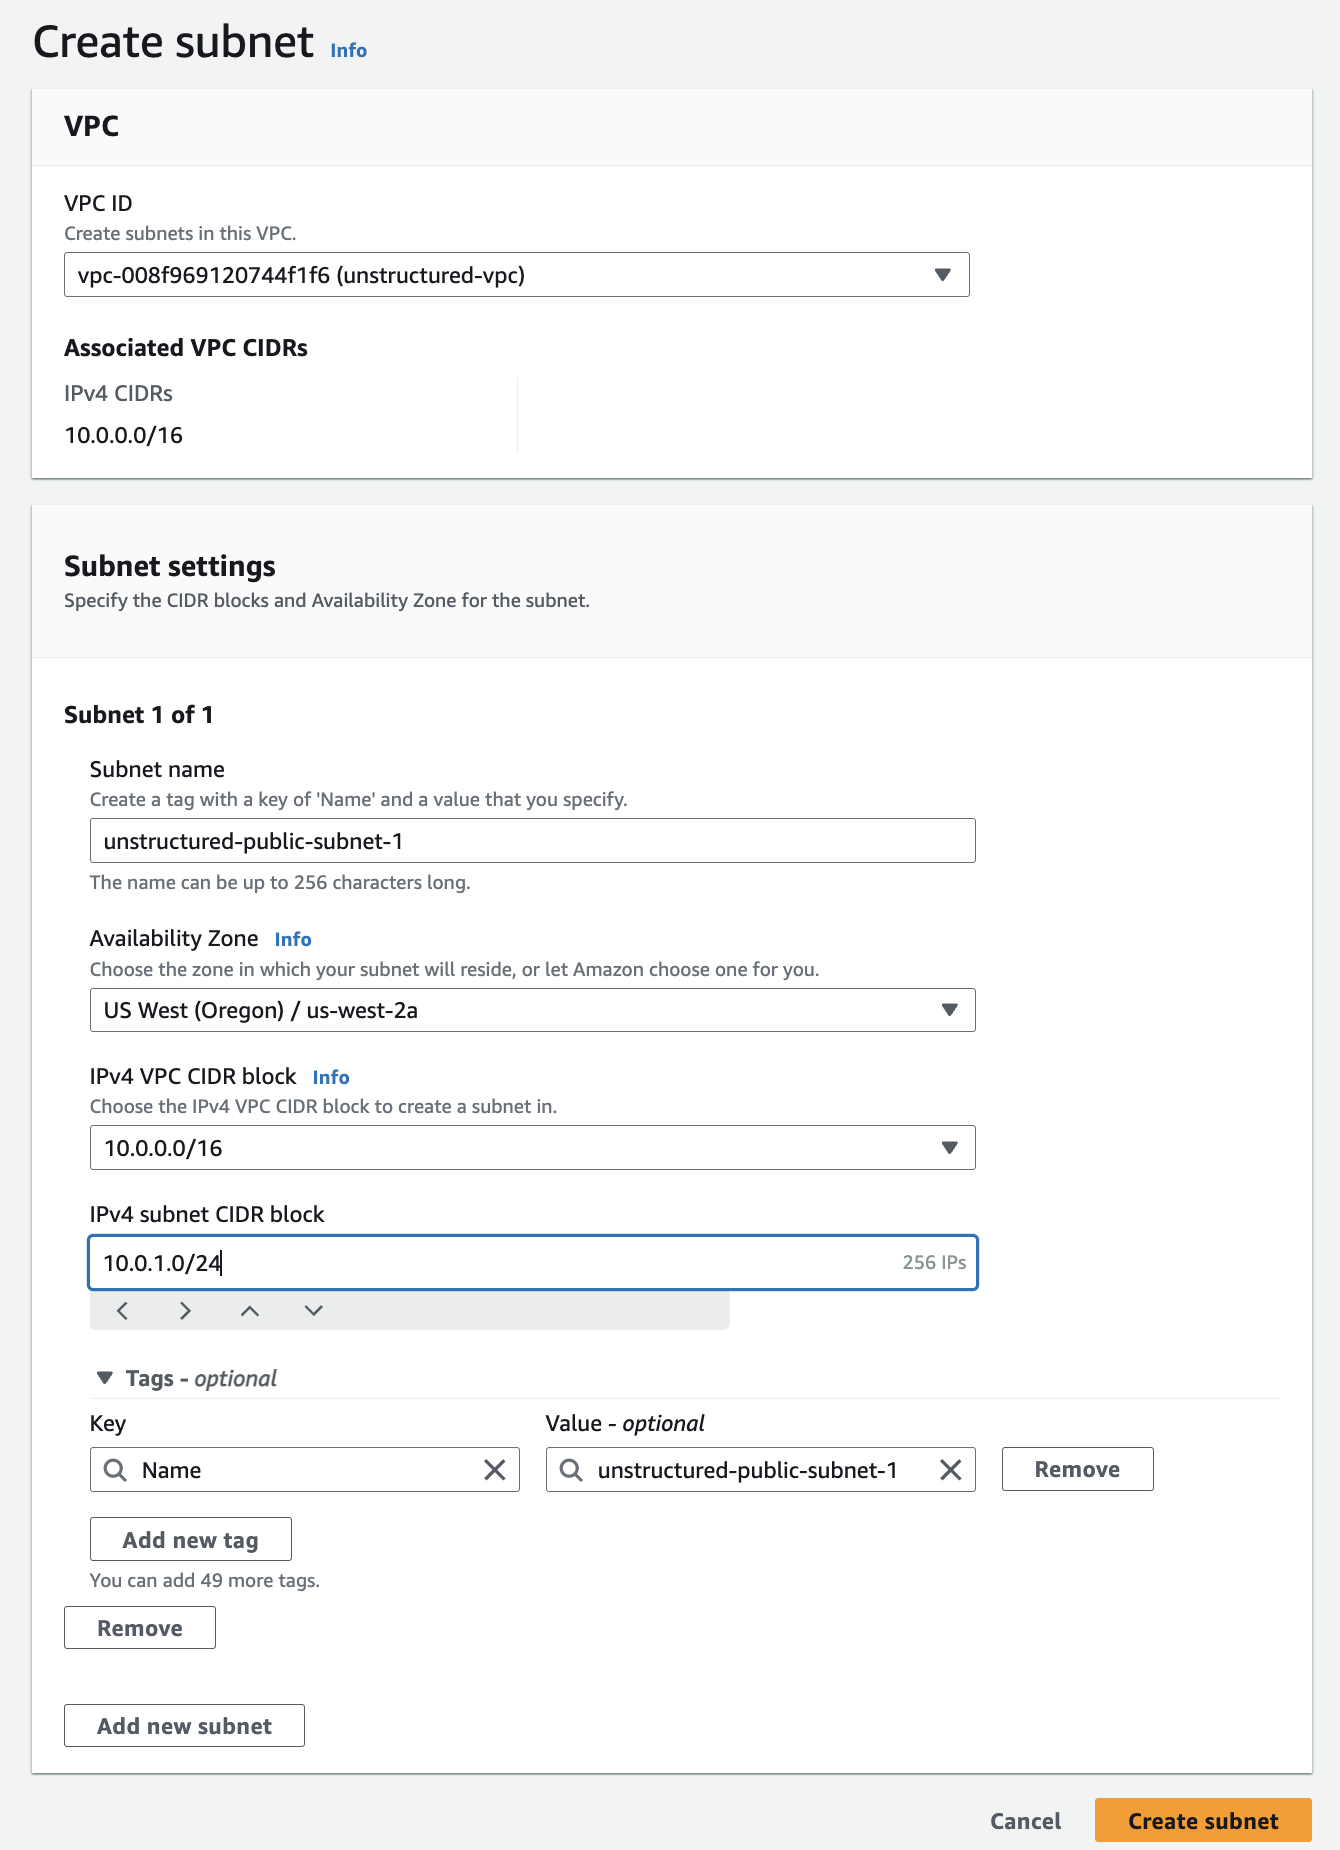The height and width of the screenshot is (1850, 1340).
Task: Open the IPv4 VPC CIDR block dropdown
Action: (532, 1148)
